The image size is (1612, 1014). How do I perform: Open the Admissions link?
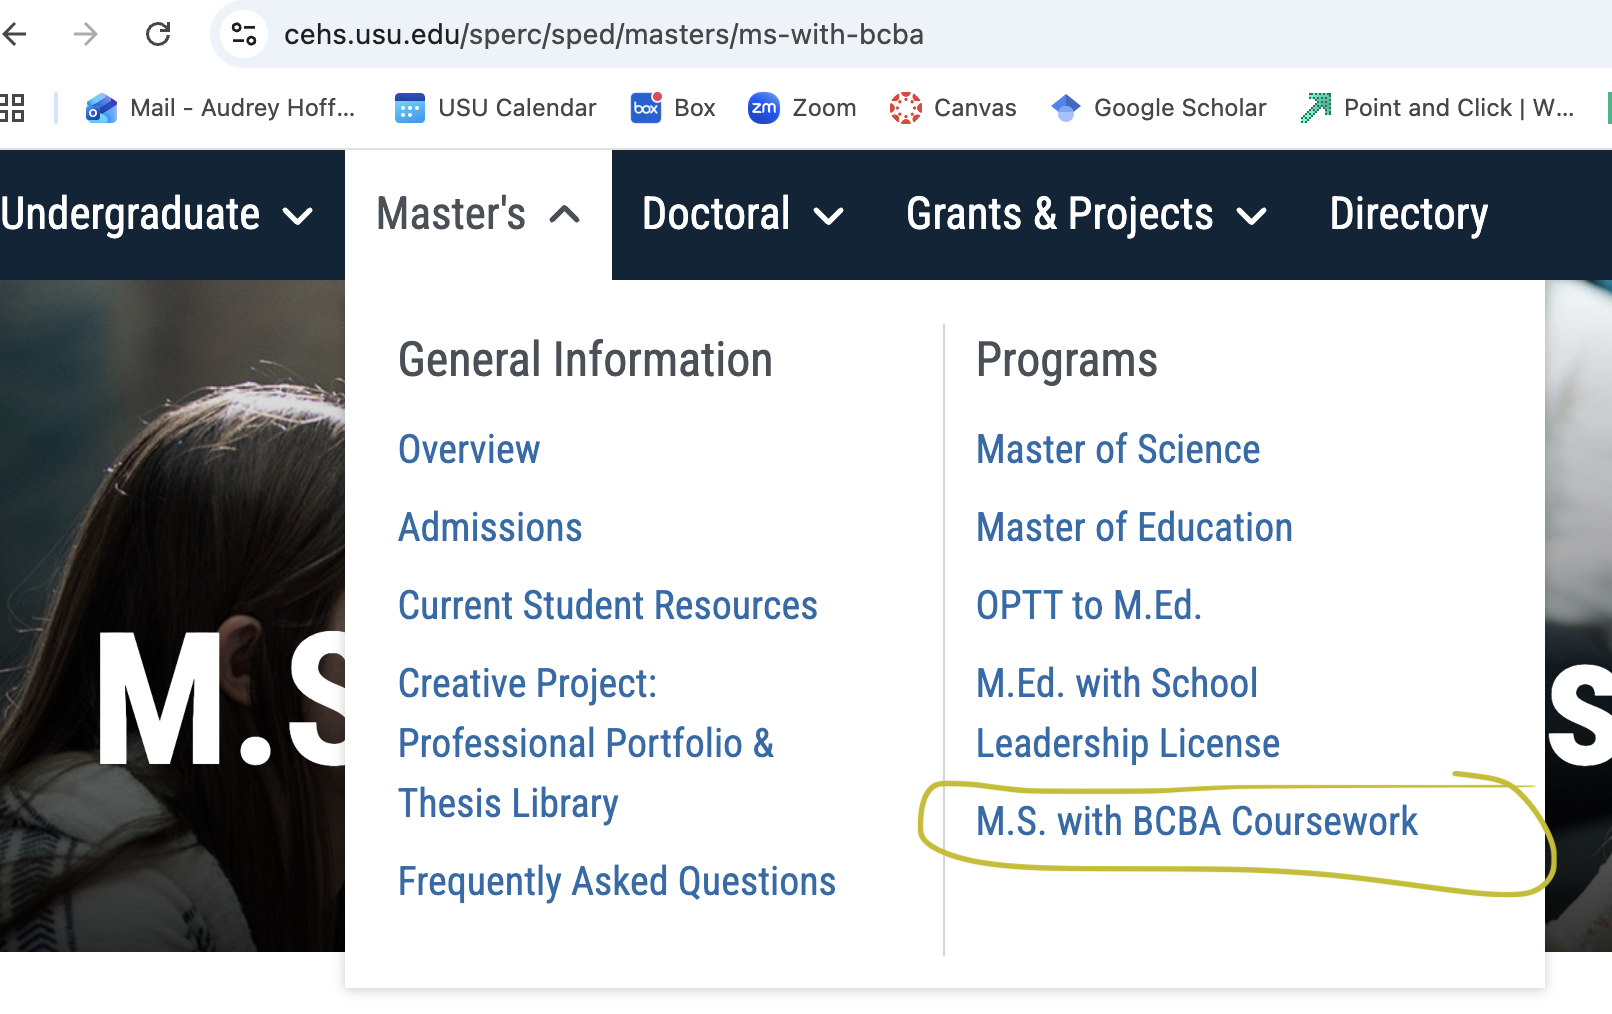click(490, 528)
